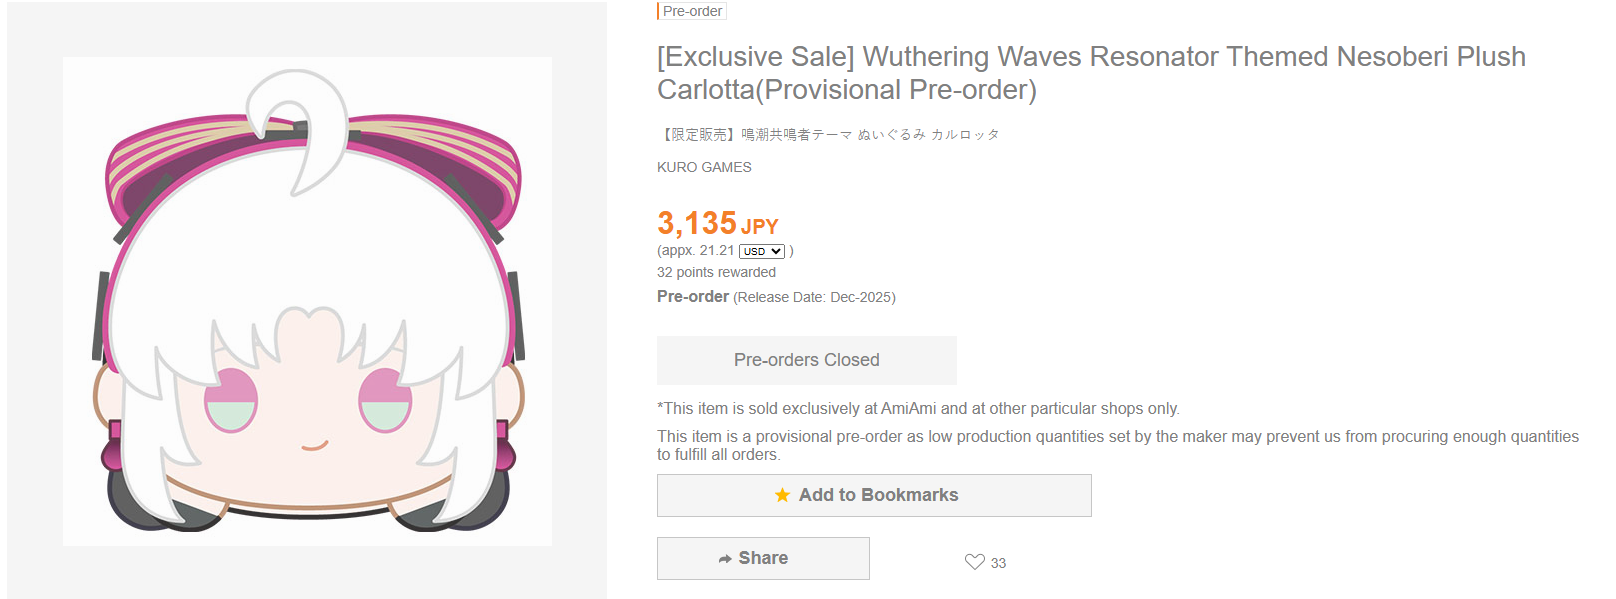This screenshot has width=1616, height=599.
Task: Open the KURO GAMES brand link
Action: 704,167
